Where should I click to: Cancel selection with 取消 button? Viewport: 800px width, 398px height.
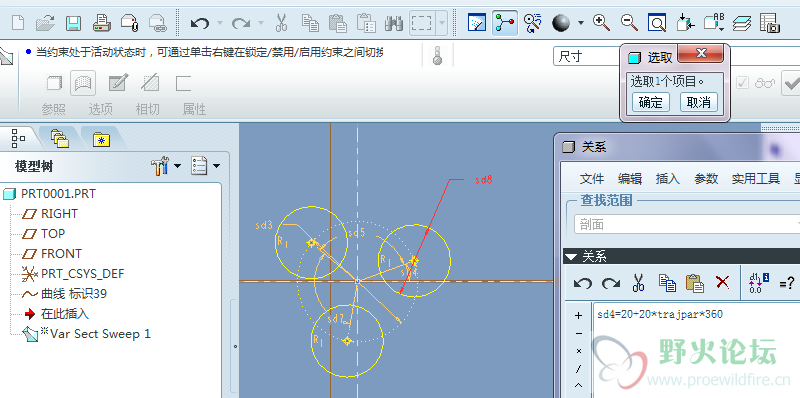tap(698, 103)
